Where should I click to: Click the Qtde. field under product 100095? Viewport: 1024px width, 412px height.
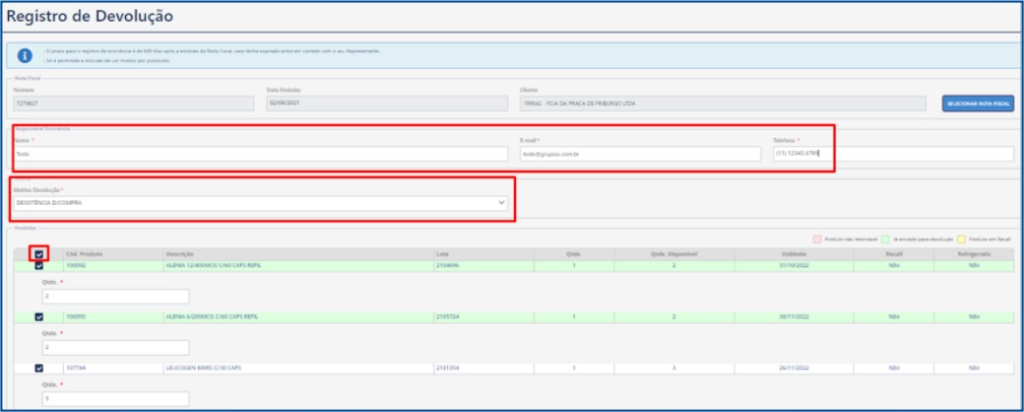116,347
